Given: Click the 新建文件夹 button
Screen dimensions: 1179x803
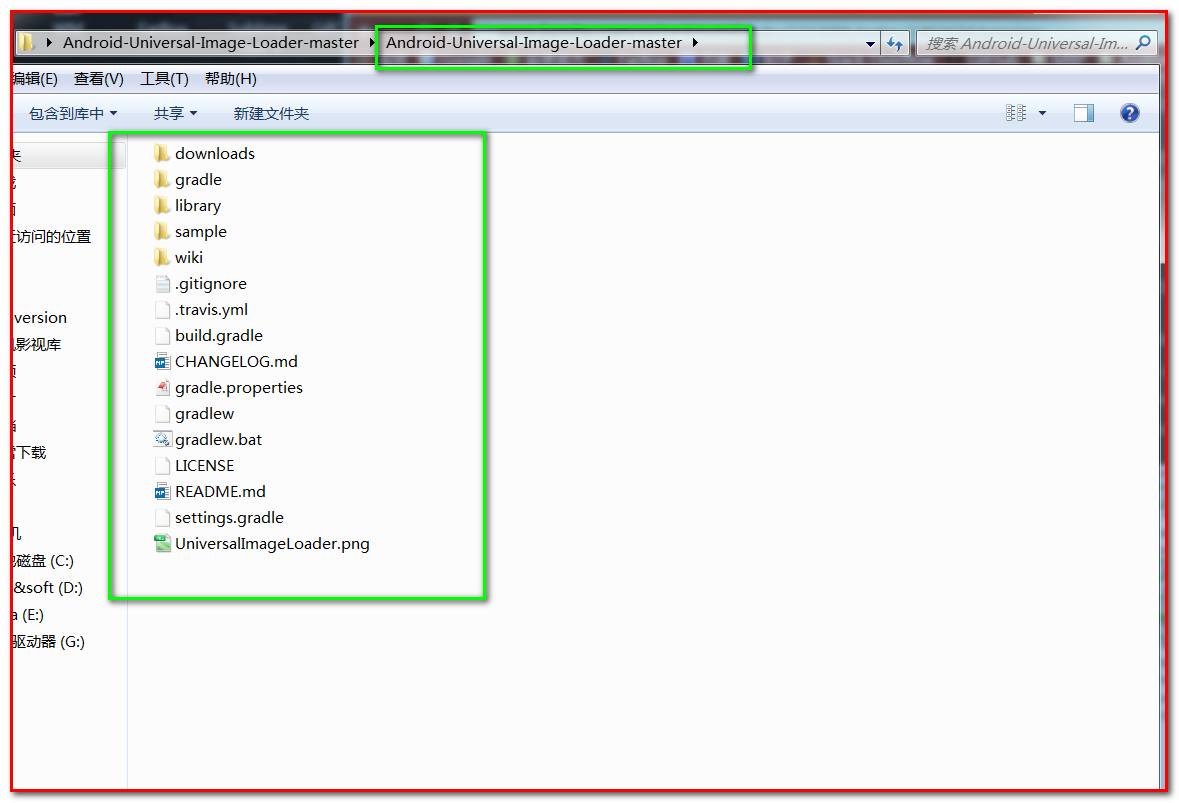Looking at the screenshot, I should pyautogui.click(x=271, y=114).
